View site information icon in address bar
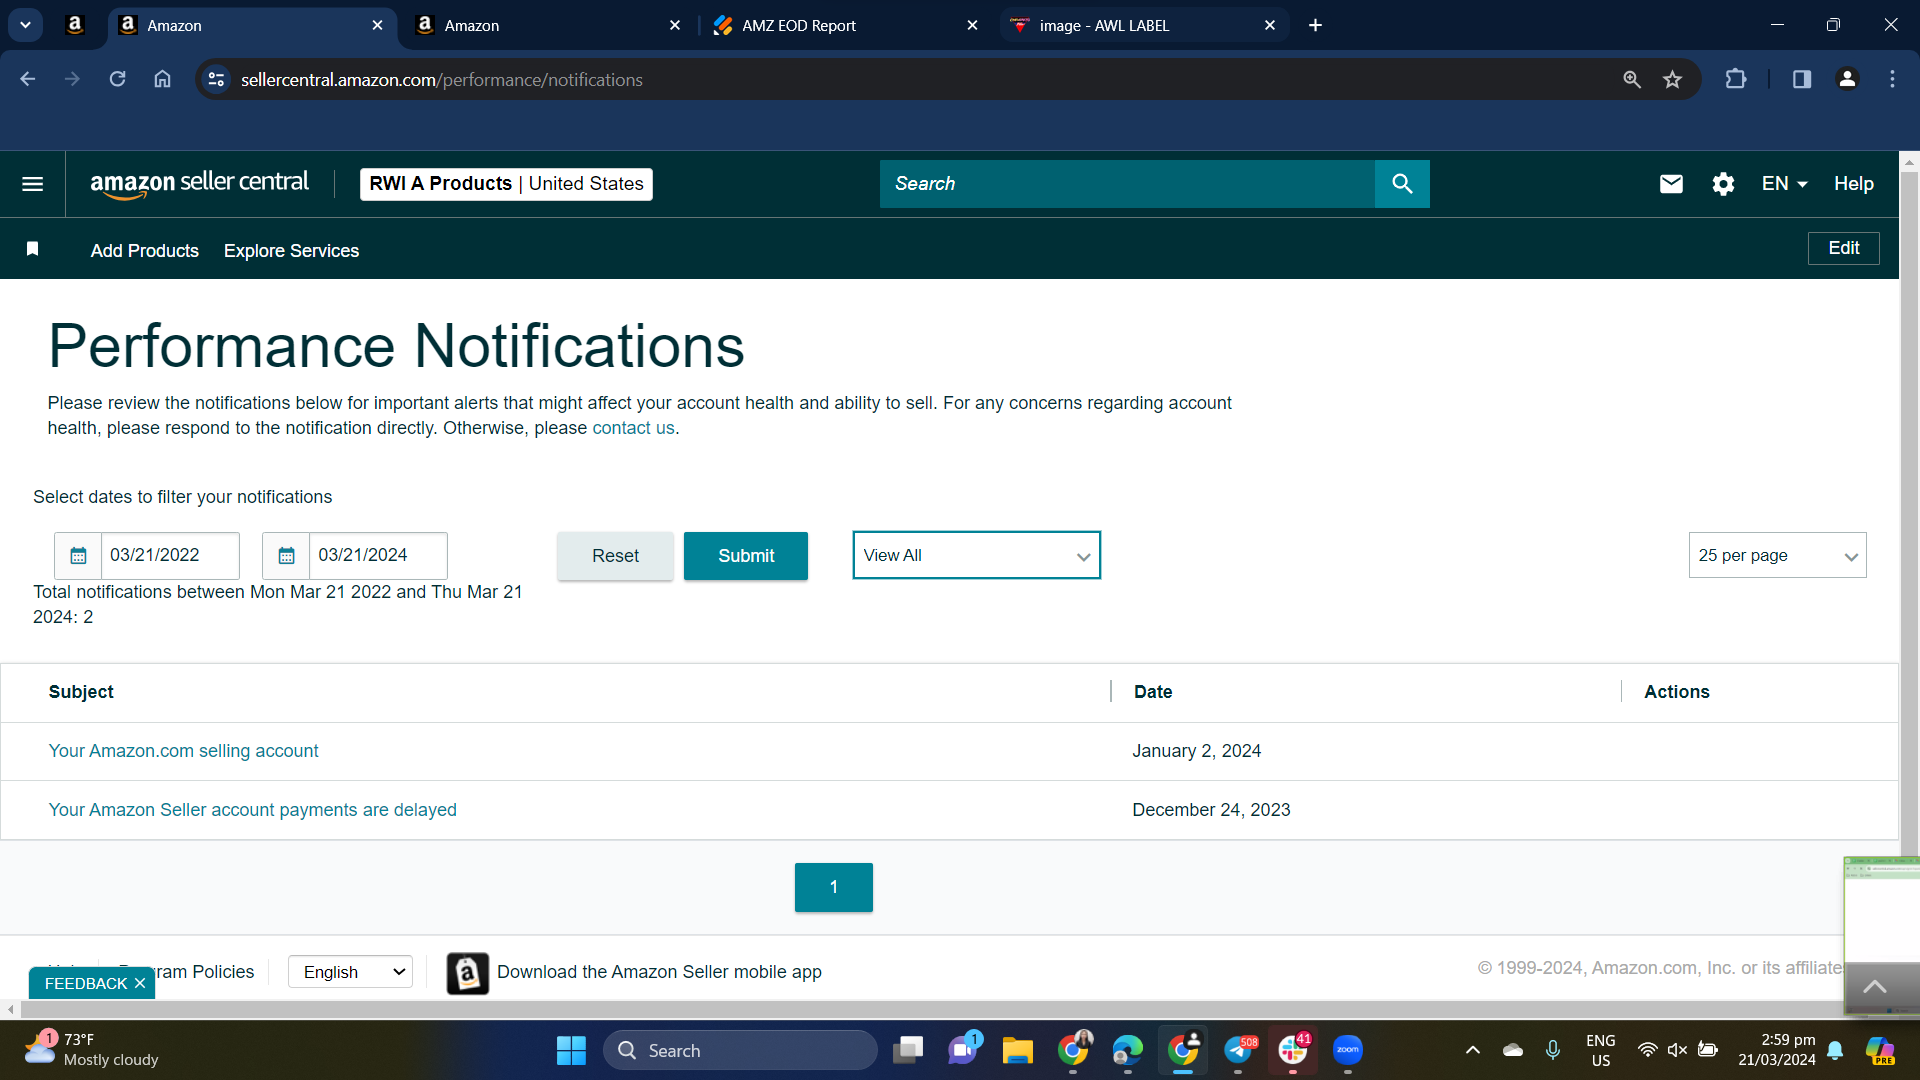 point(216,79)
